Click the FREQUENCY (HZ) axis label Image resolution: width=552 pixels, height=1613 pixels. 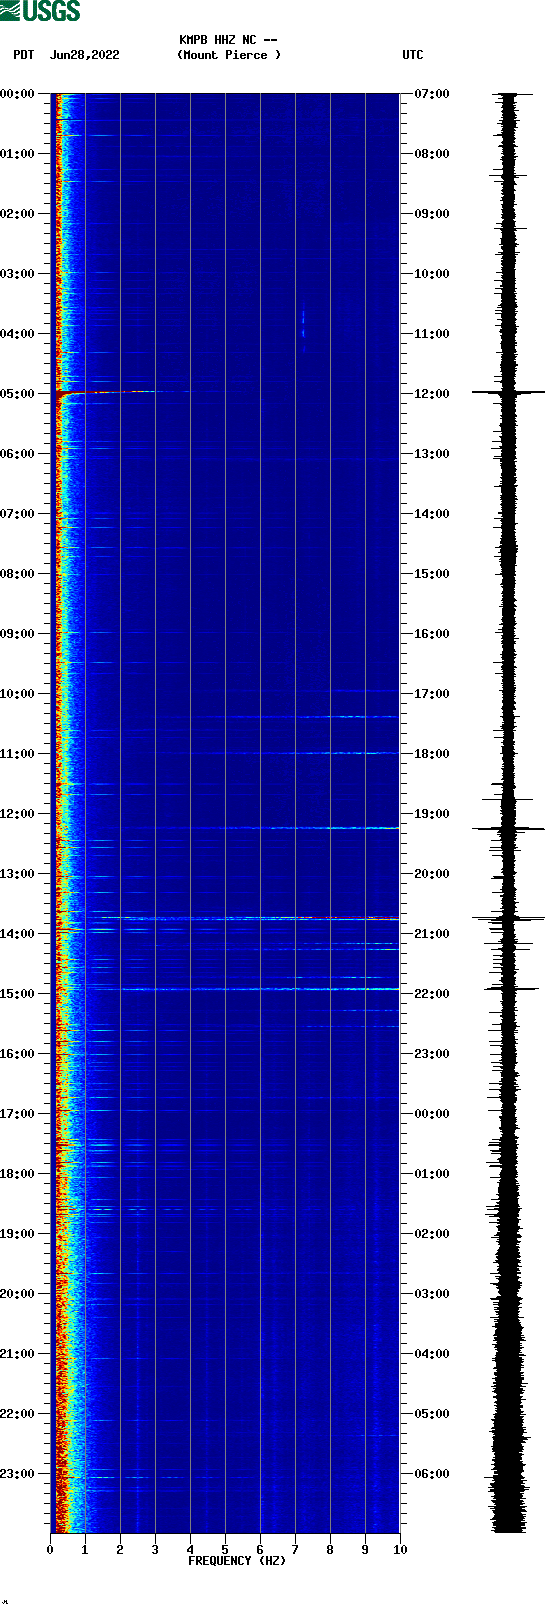(x=237, y=1561)
